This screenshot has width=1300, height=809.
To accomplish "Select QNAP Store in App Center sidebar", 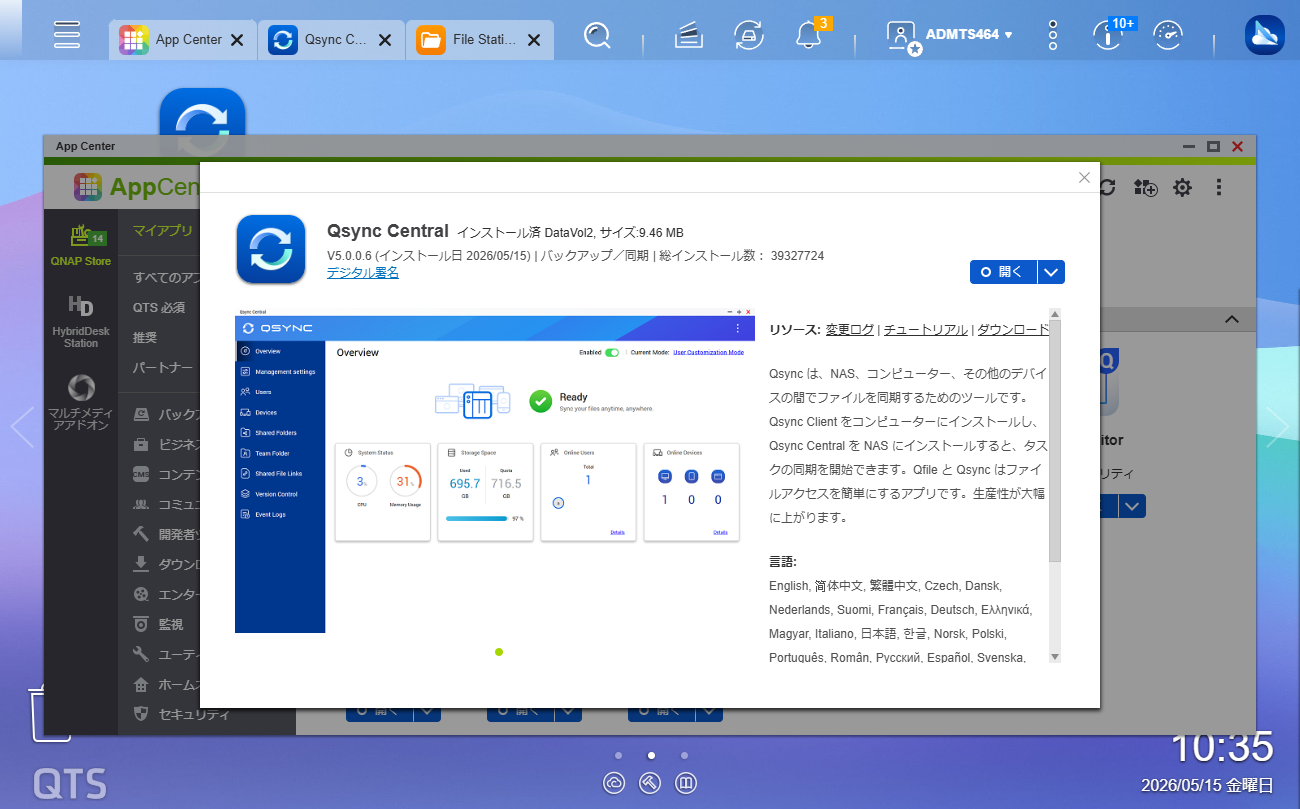I will pyautogui.click(x=81, y=245).
